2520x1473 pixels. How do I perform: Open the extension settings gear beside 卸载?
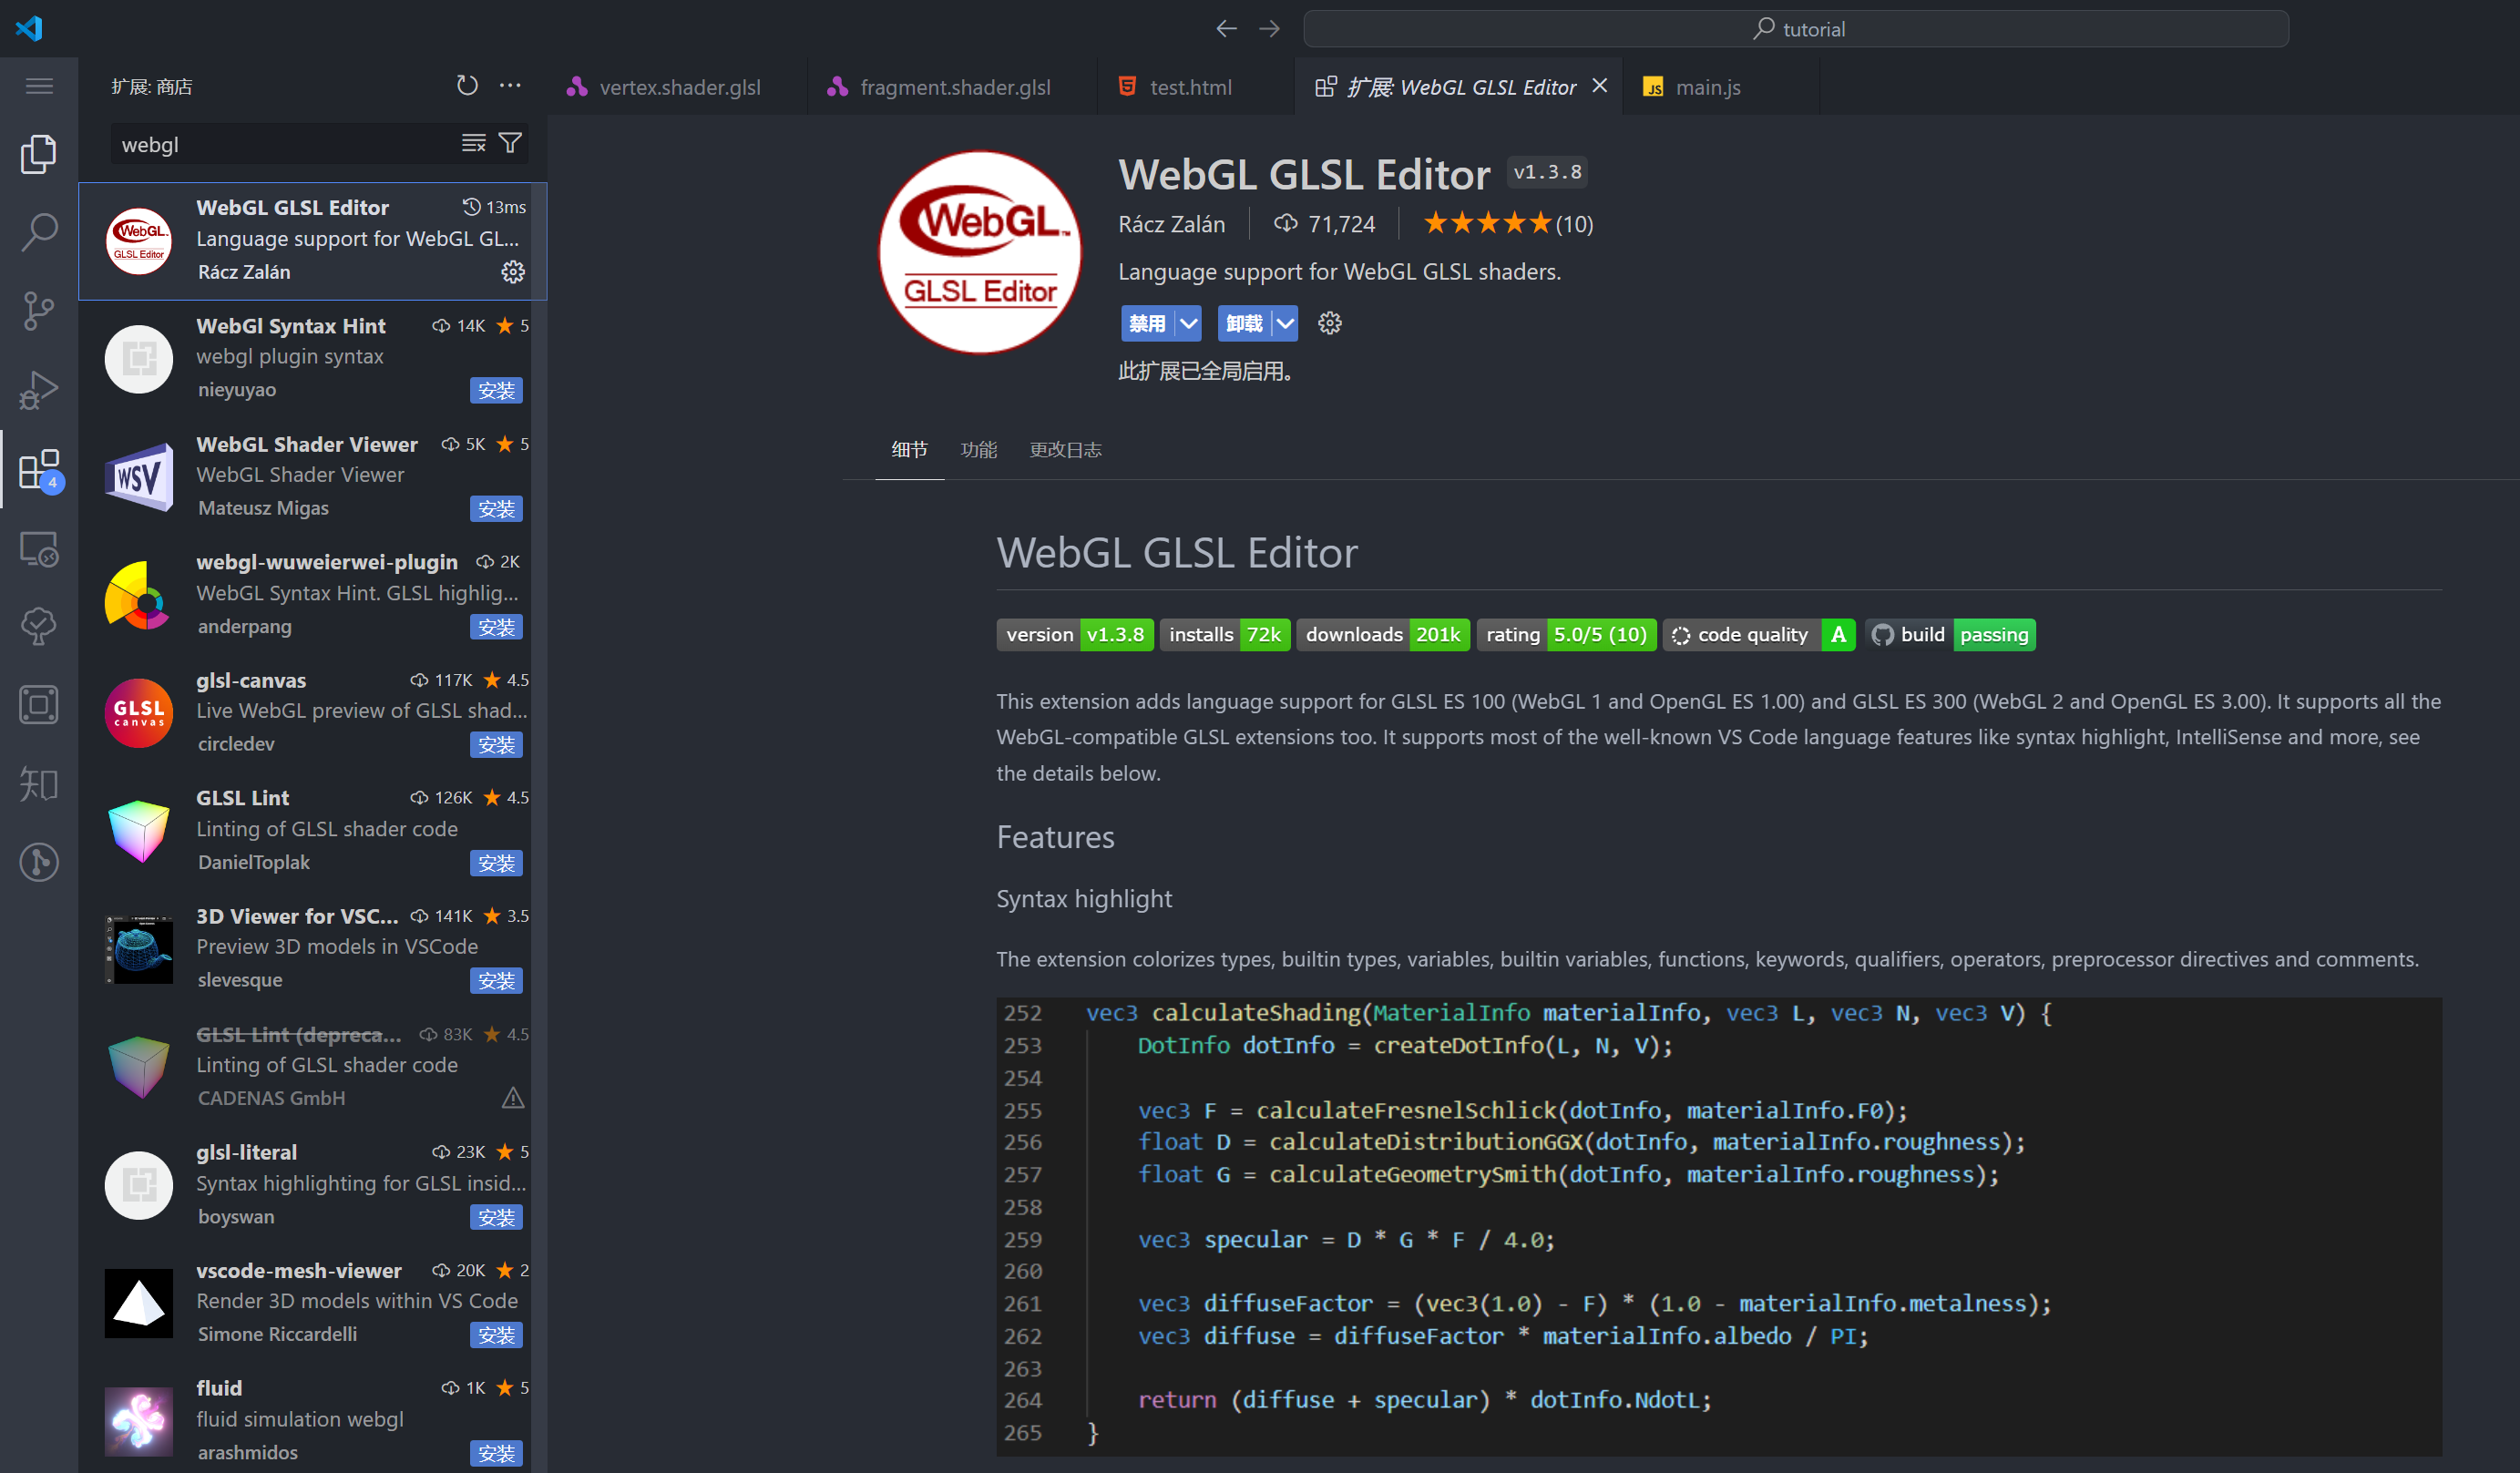point(1329,323)
